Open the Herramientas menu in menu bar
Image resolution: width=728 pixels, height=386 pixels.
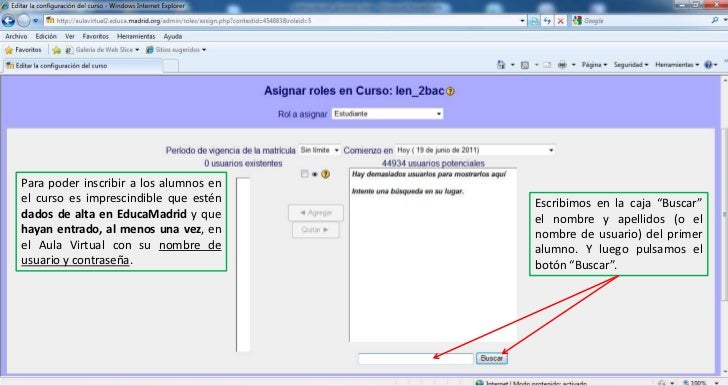coord(136,36)
